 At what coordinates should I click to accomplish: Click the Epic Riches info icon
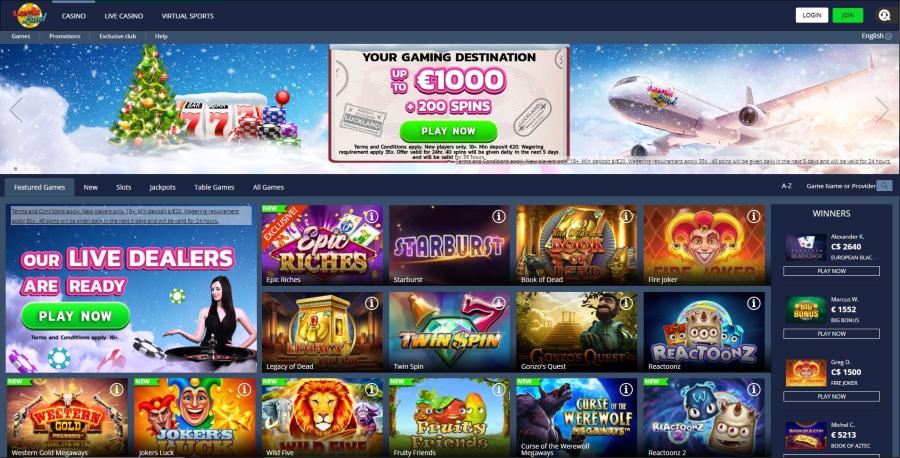371,216
